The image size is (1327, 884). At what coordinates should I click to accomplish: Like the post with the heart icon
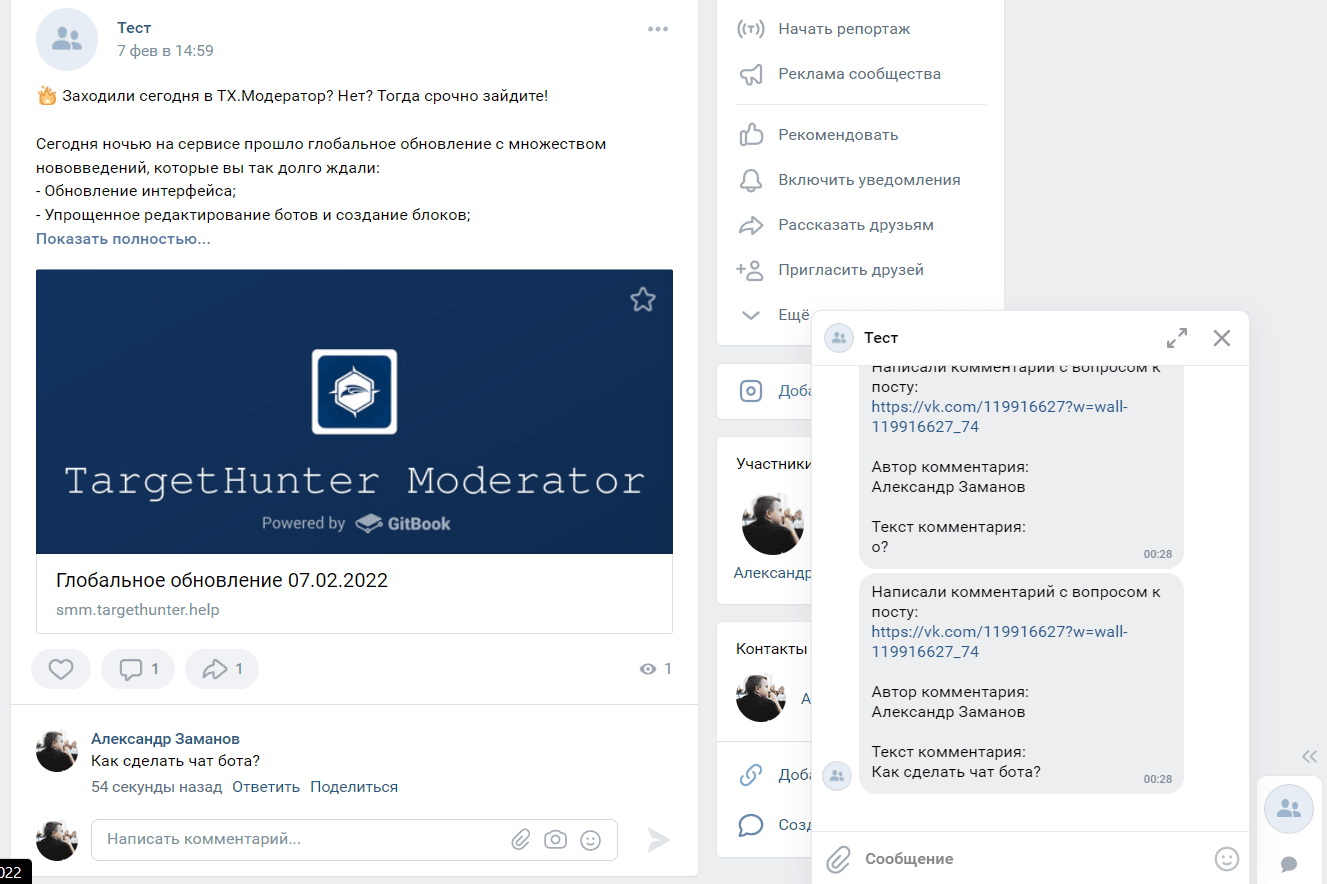[x=61, y=669]
